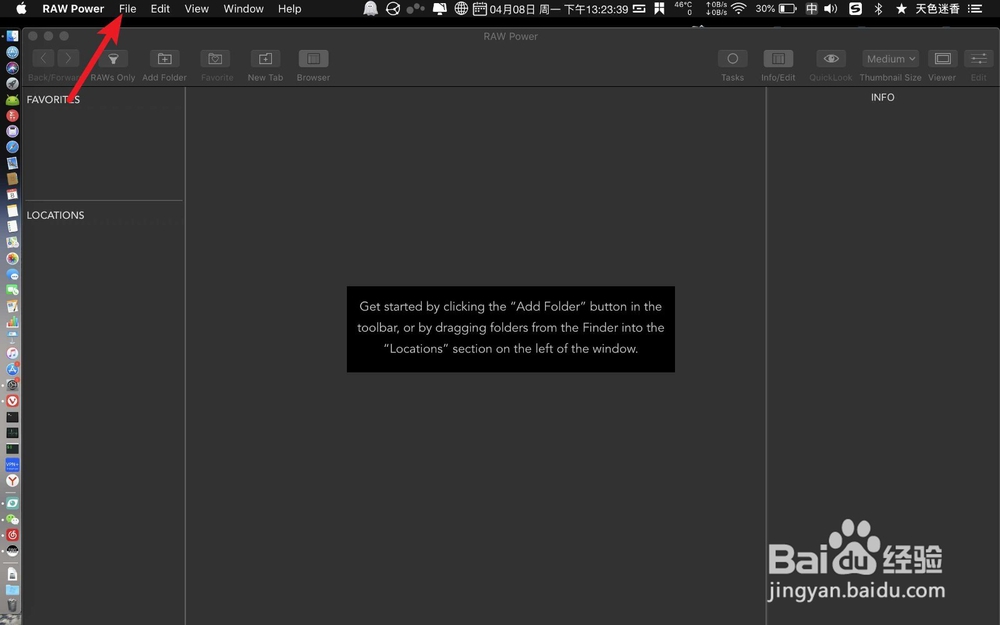Open the Apple menu
Viewport: 1000px width, 625px height.
(x=21, y=8)
